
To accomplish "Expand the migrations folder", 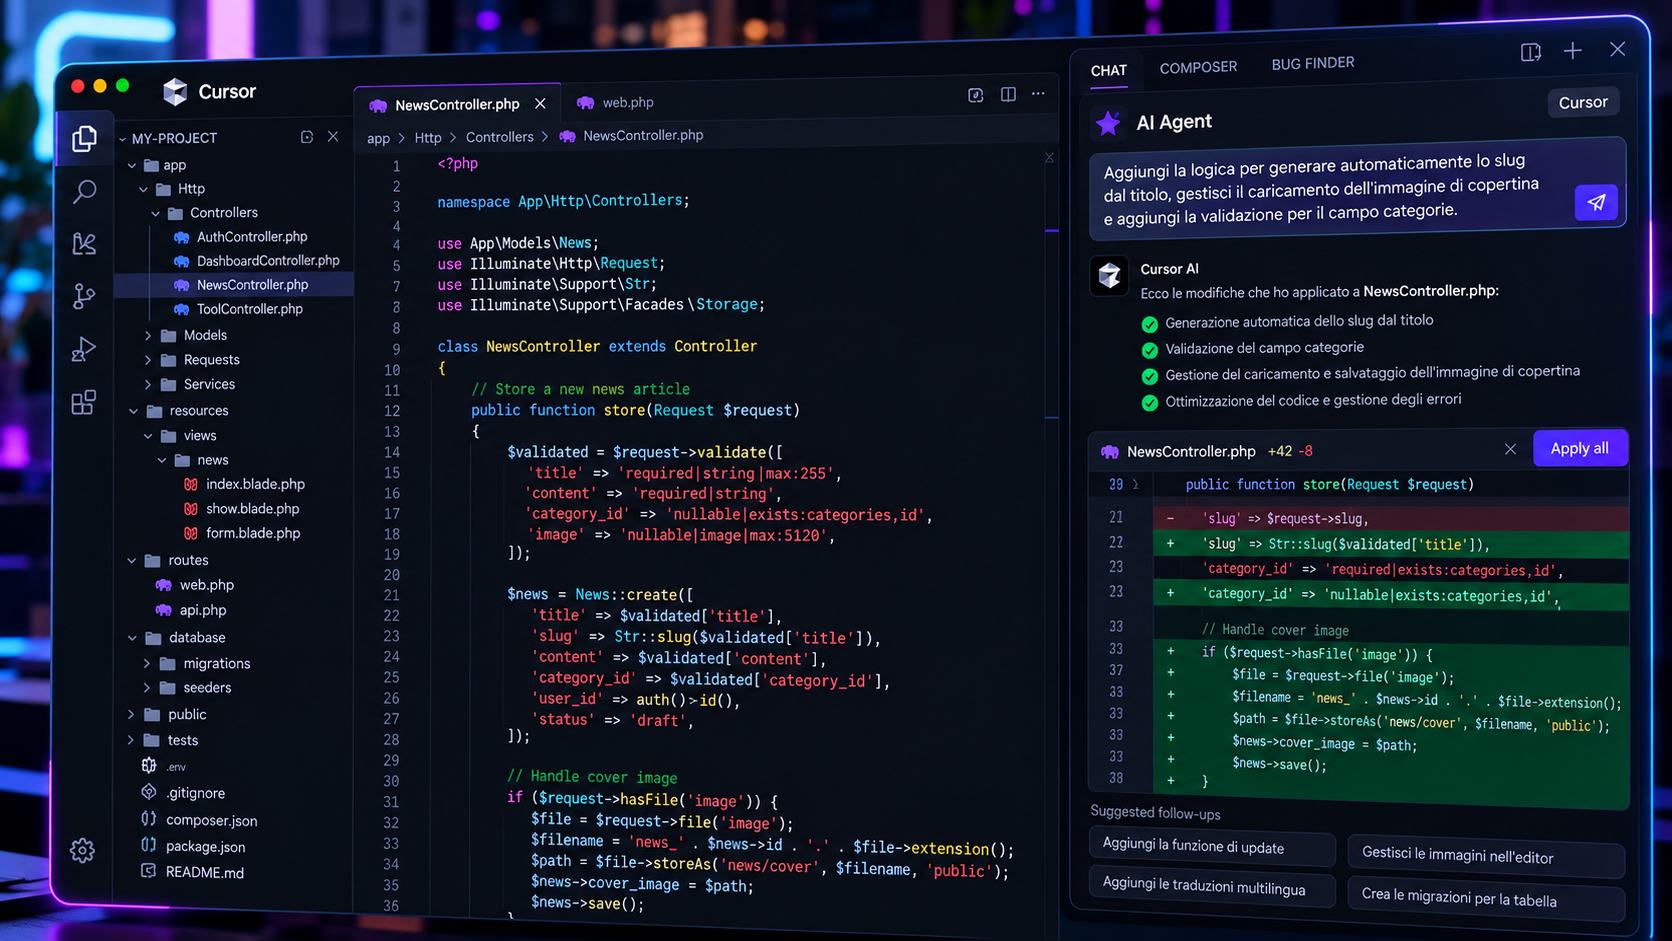I will click(147, 664).
